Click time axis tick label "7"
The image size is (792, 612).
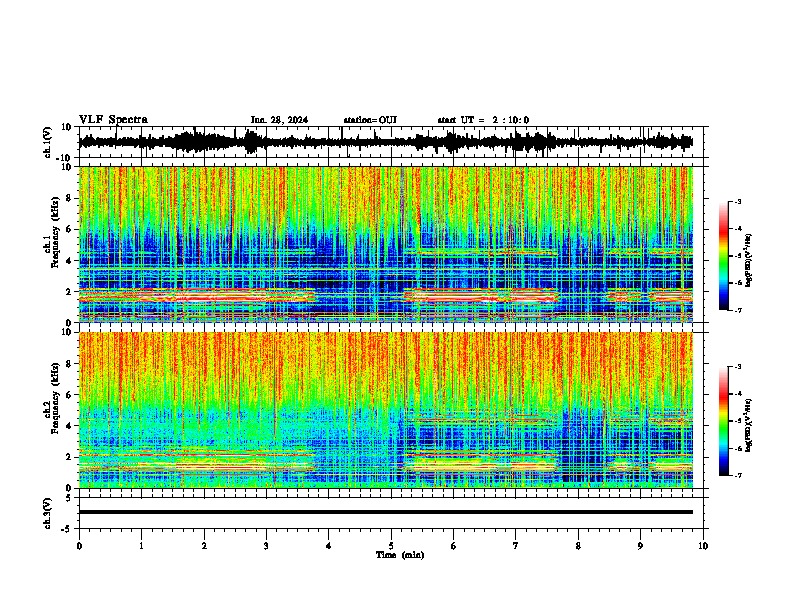pos(516,546)
